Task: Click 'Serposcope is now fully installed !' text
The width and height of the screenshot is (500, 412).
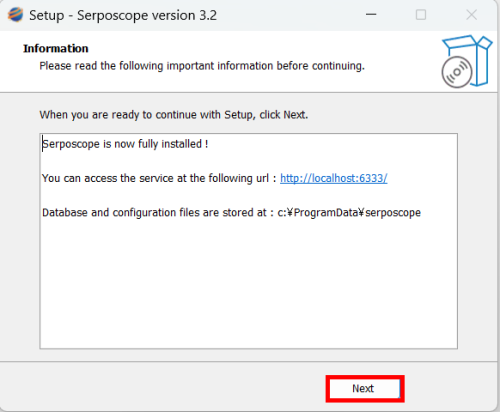Action: point(125,144)
